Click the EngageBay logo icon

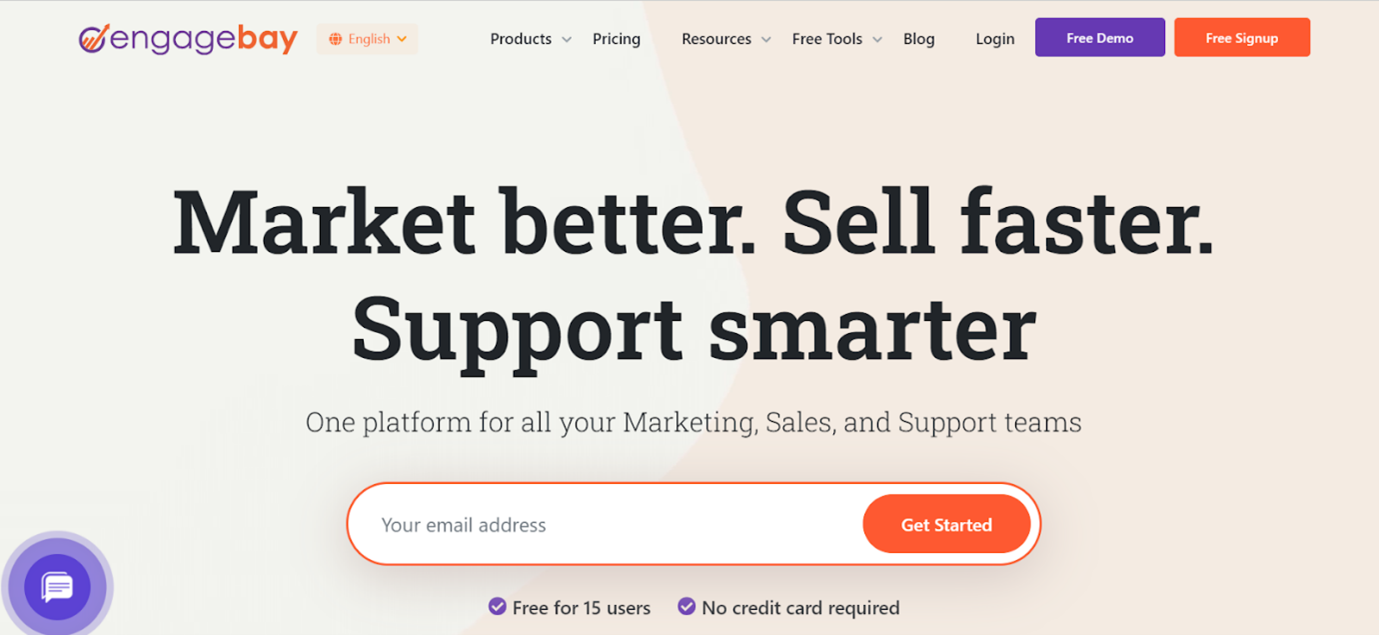[93, 38]
